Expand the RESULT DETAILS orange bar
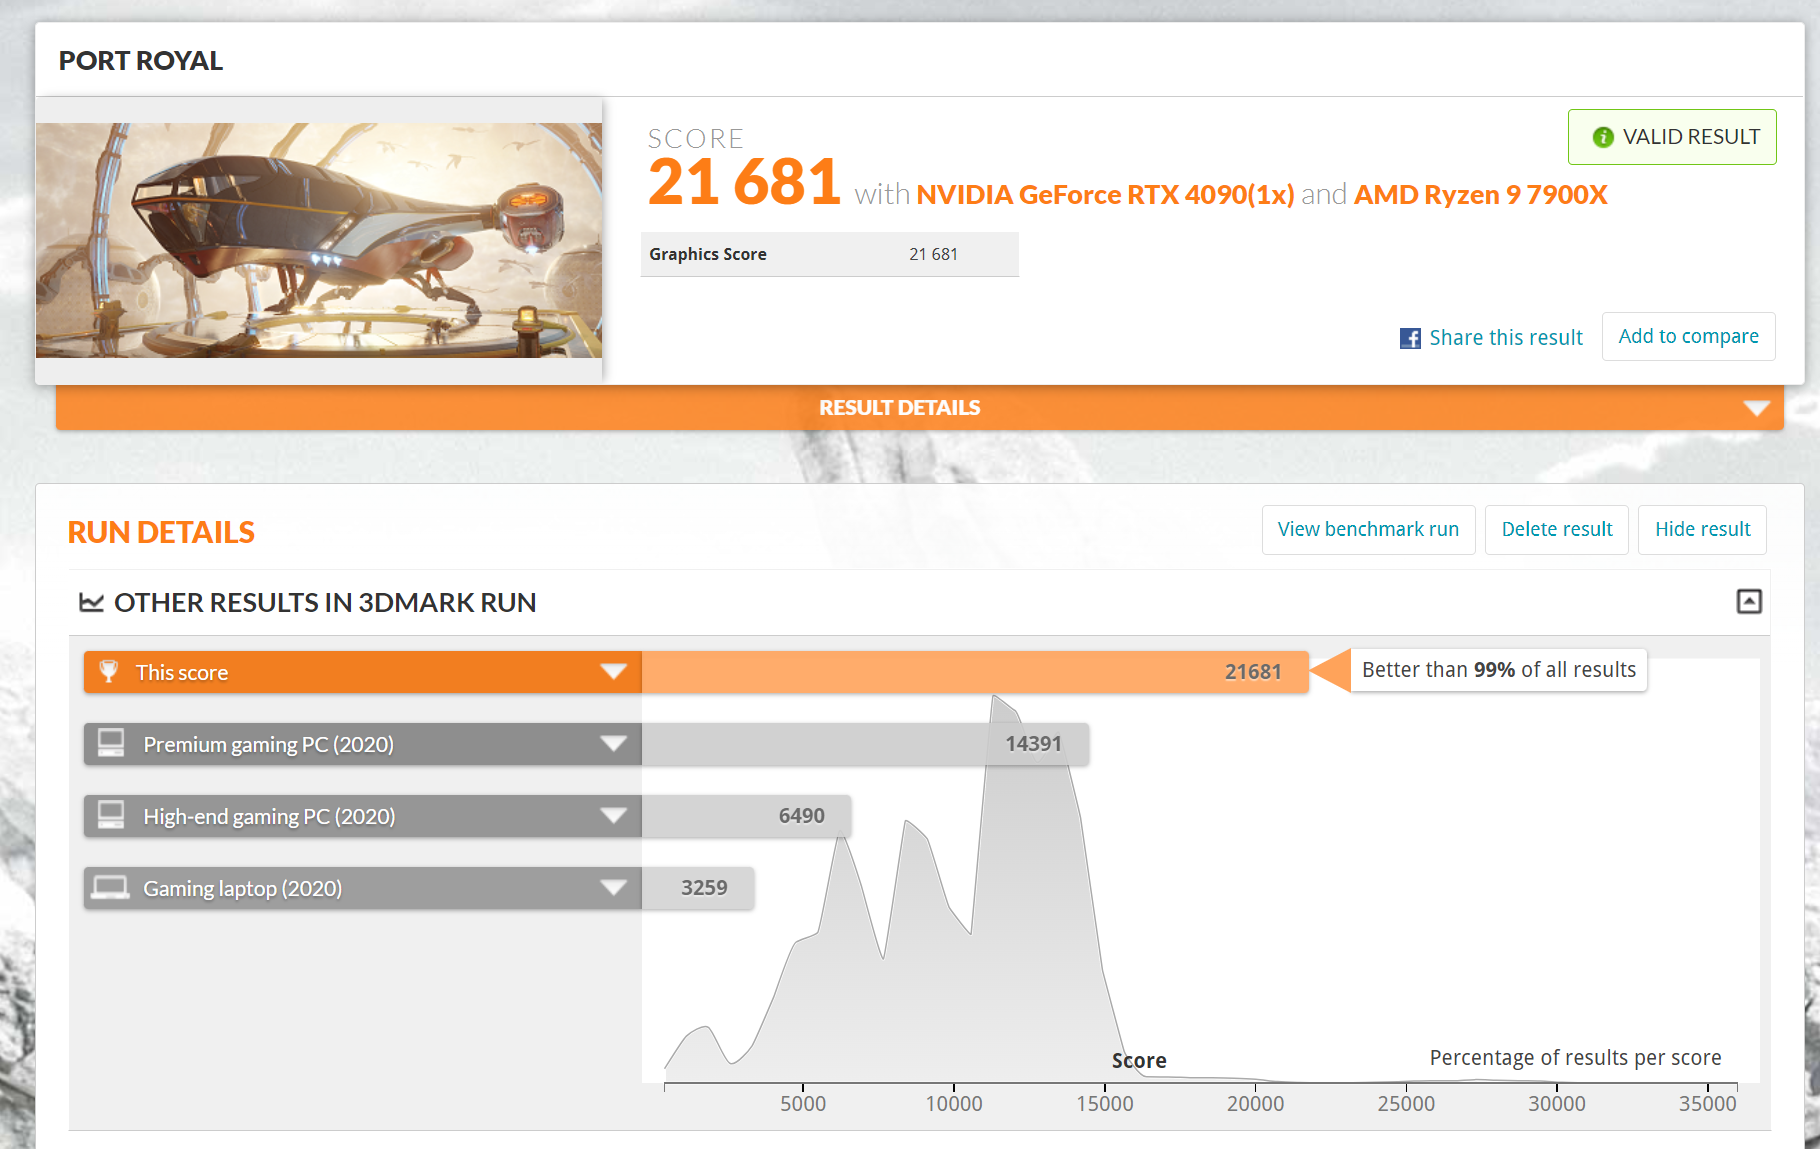This screenshot has width=1820, height=1149. 919,408
